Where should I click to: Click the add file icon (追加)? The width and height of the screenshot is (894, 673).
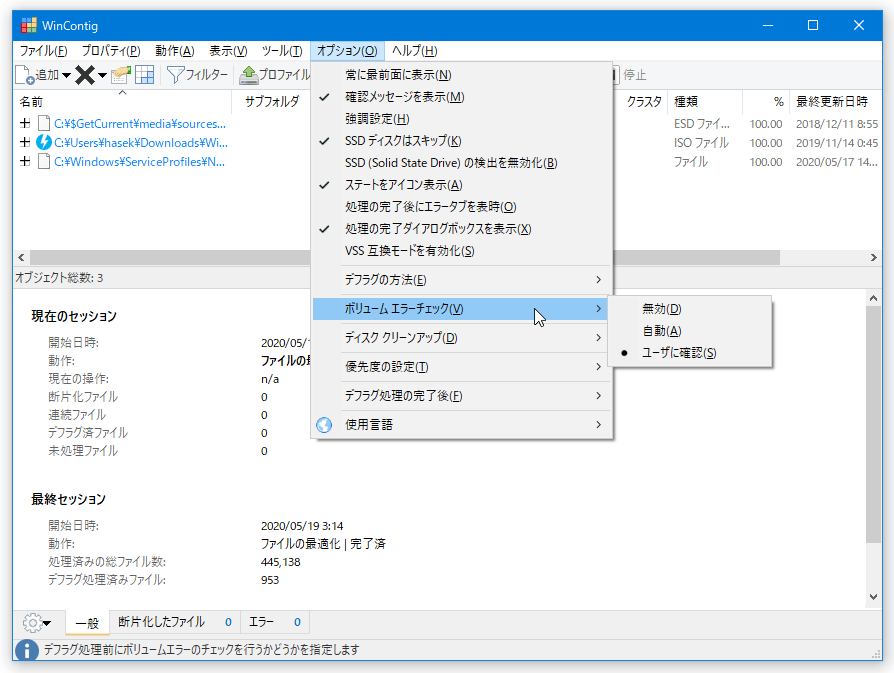pyautogui.click(x=25, y=75)
